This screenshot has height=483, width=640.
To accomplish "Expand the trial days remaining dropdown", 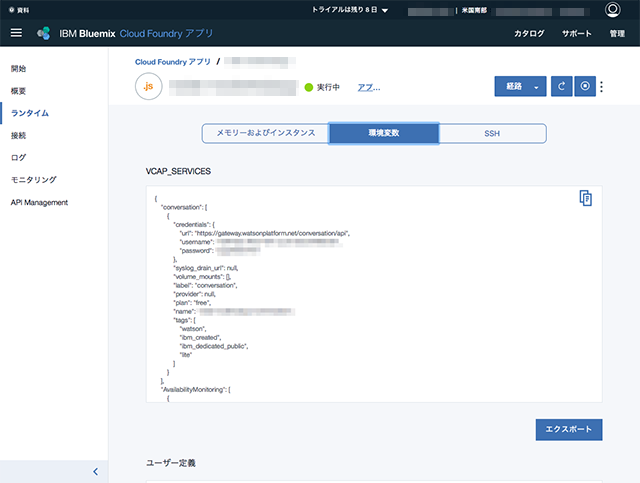I will (x=350, y=10).
